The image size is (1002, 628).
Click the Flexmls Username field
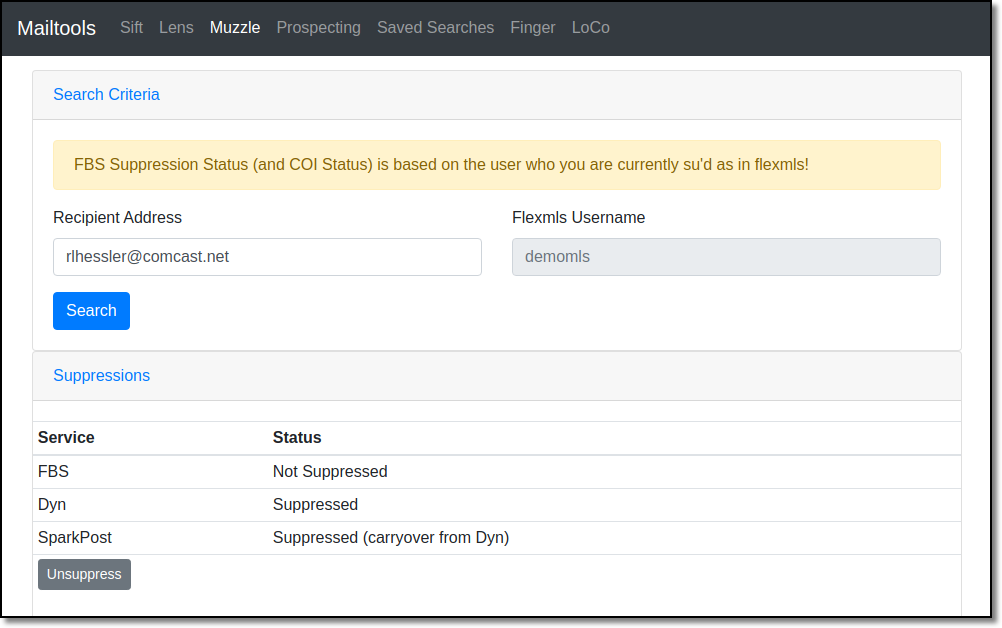click(x=726, y=257)
